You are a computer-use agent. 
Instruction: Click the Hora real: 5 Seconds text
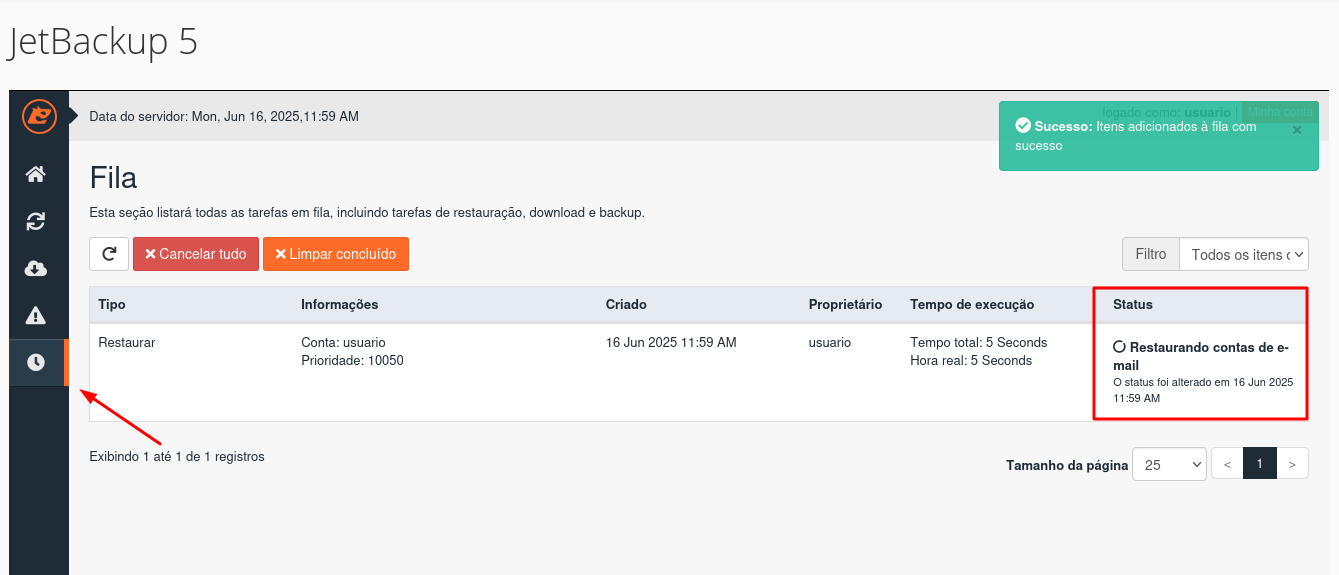point(971,360)
